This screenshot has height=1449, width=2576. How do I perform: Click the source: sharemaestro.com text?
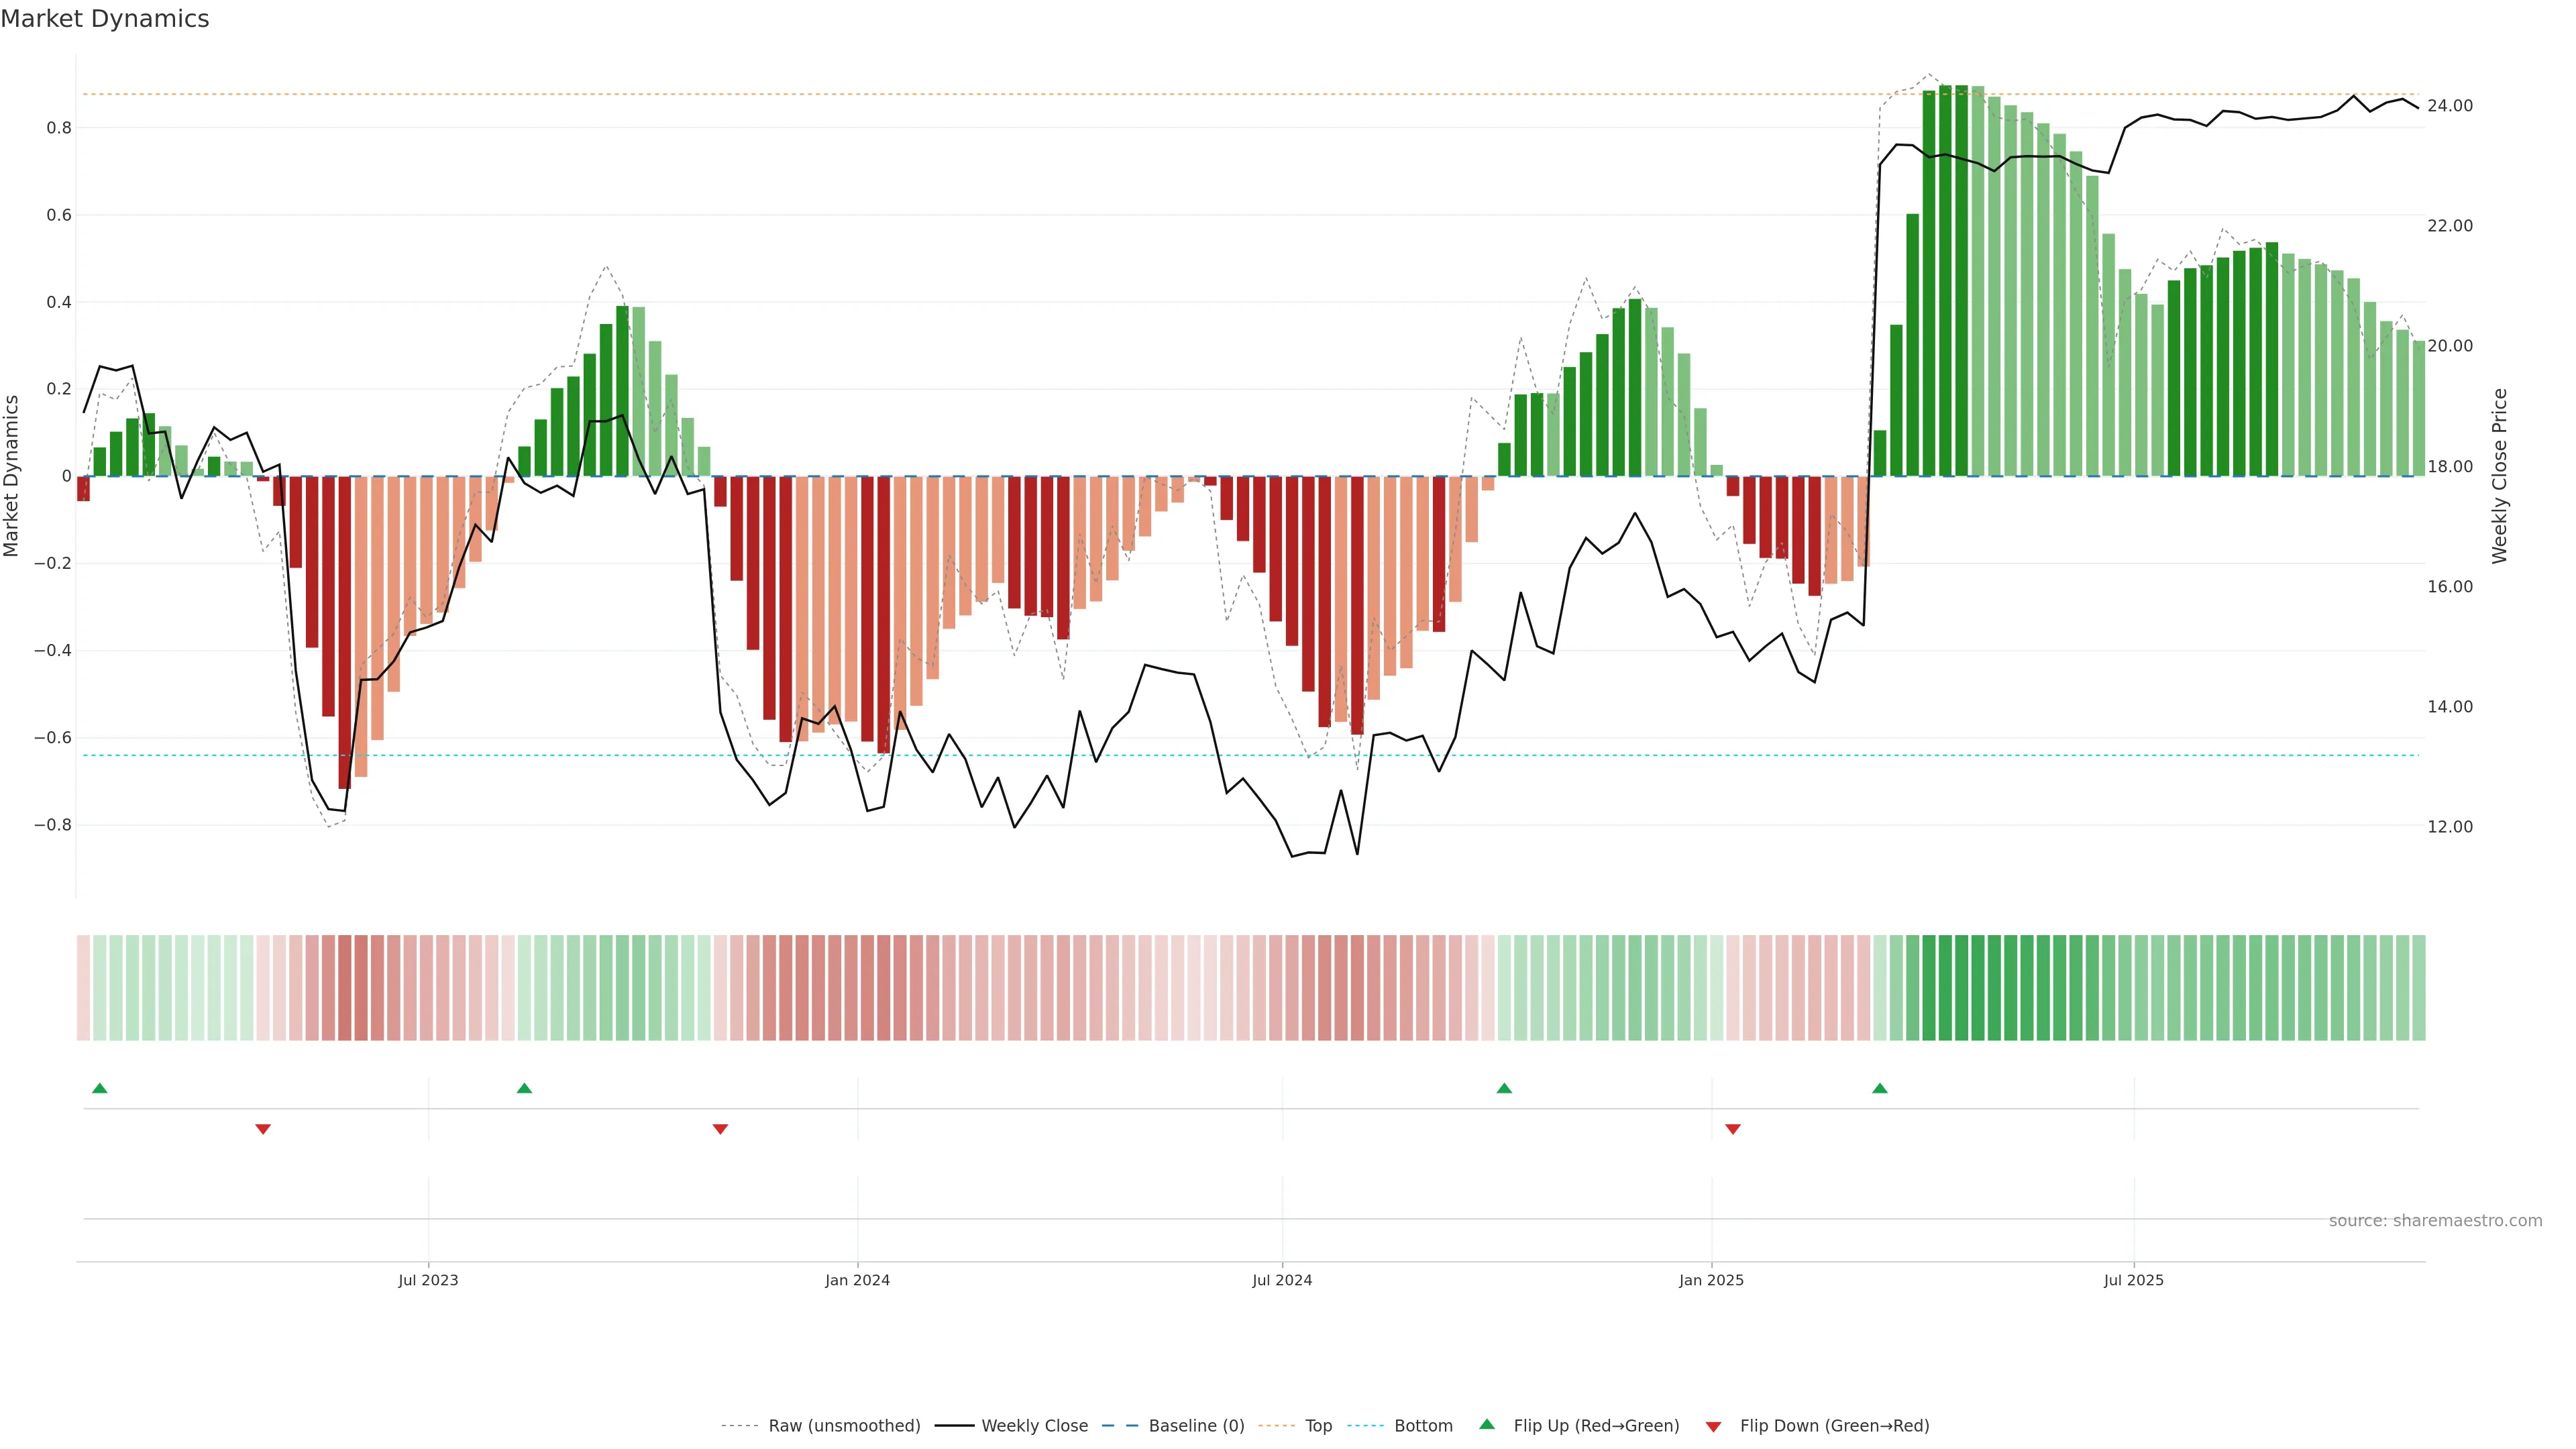click(2435, 1221)
